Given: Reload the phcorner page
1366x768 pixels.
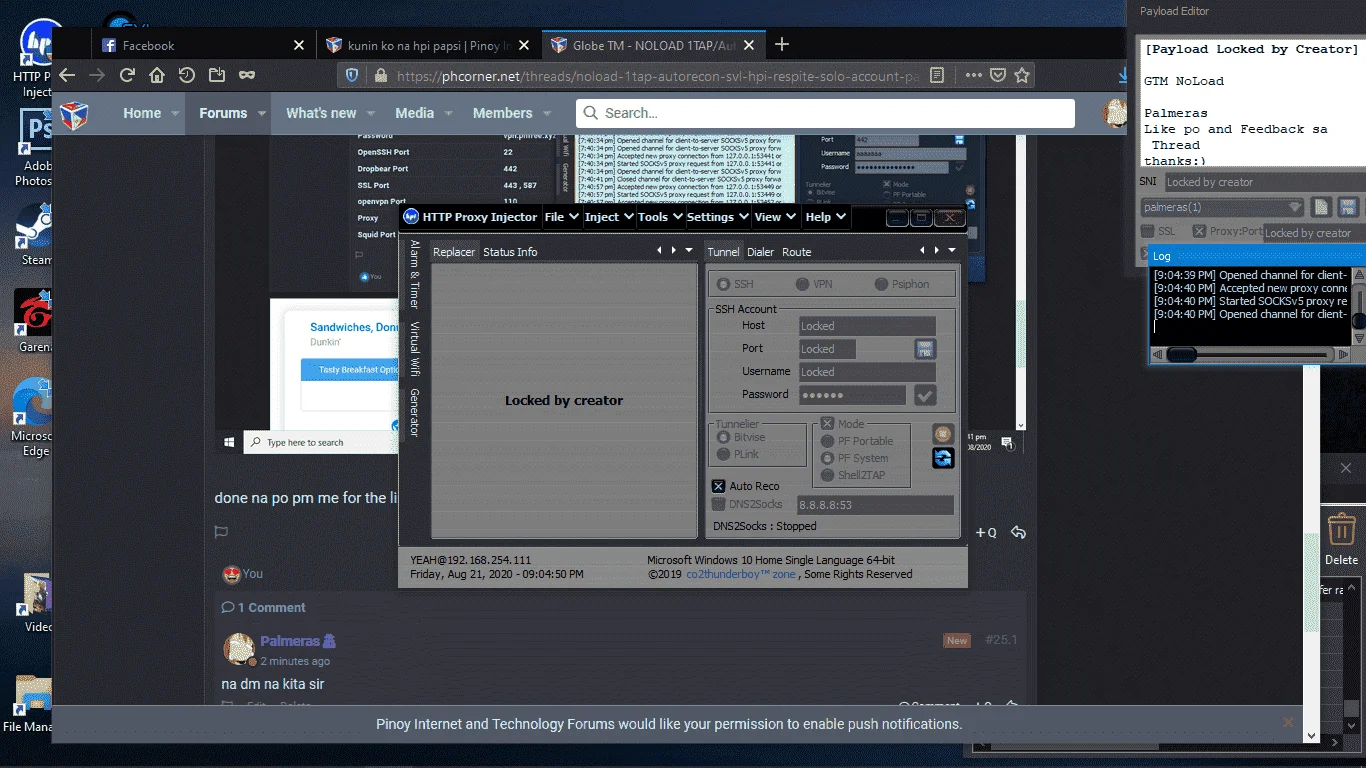Looking at the screenshot, I should [127, 75].
